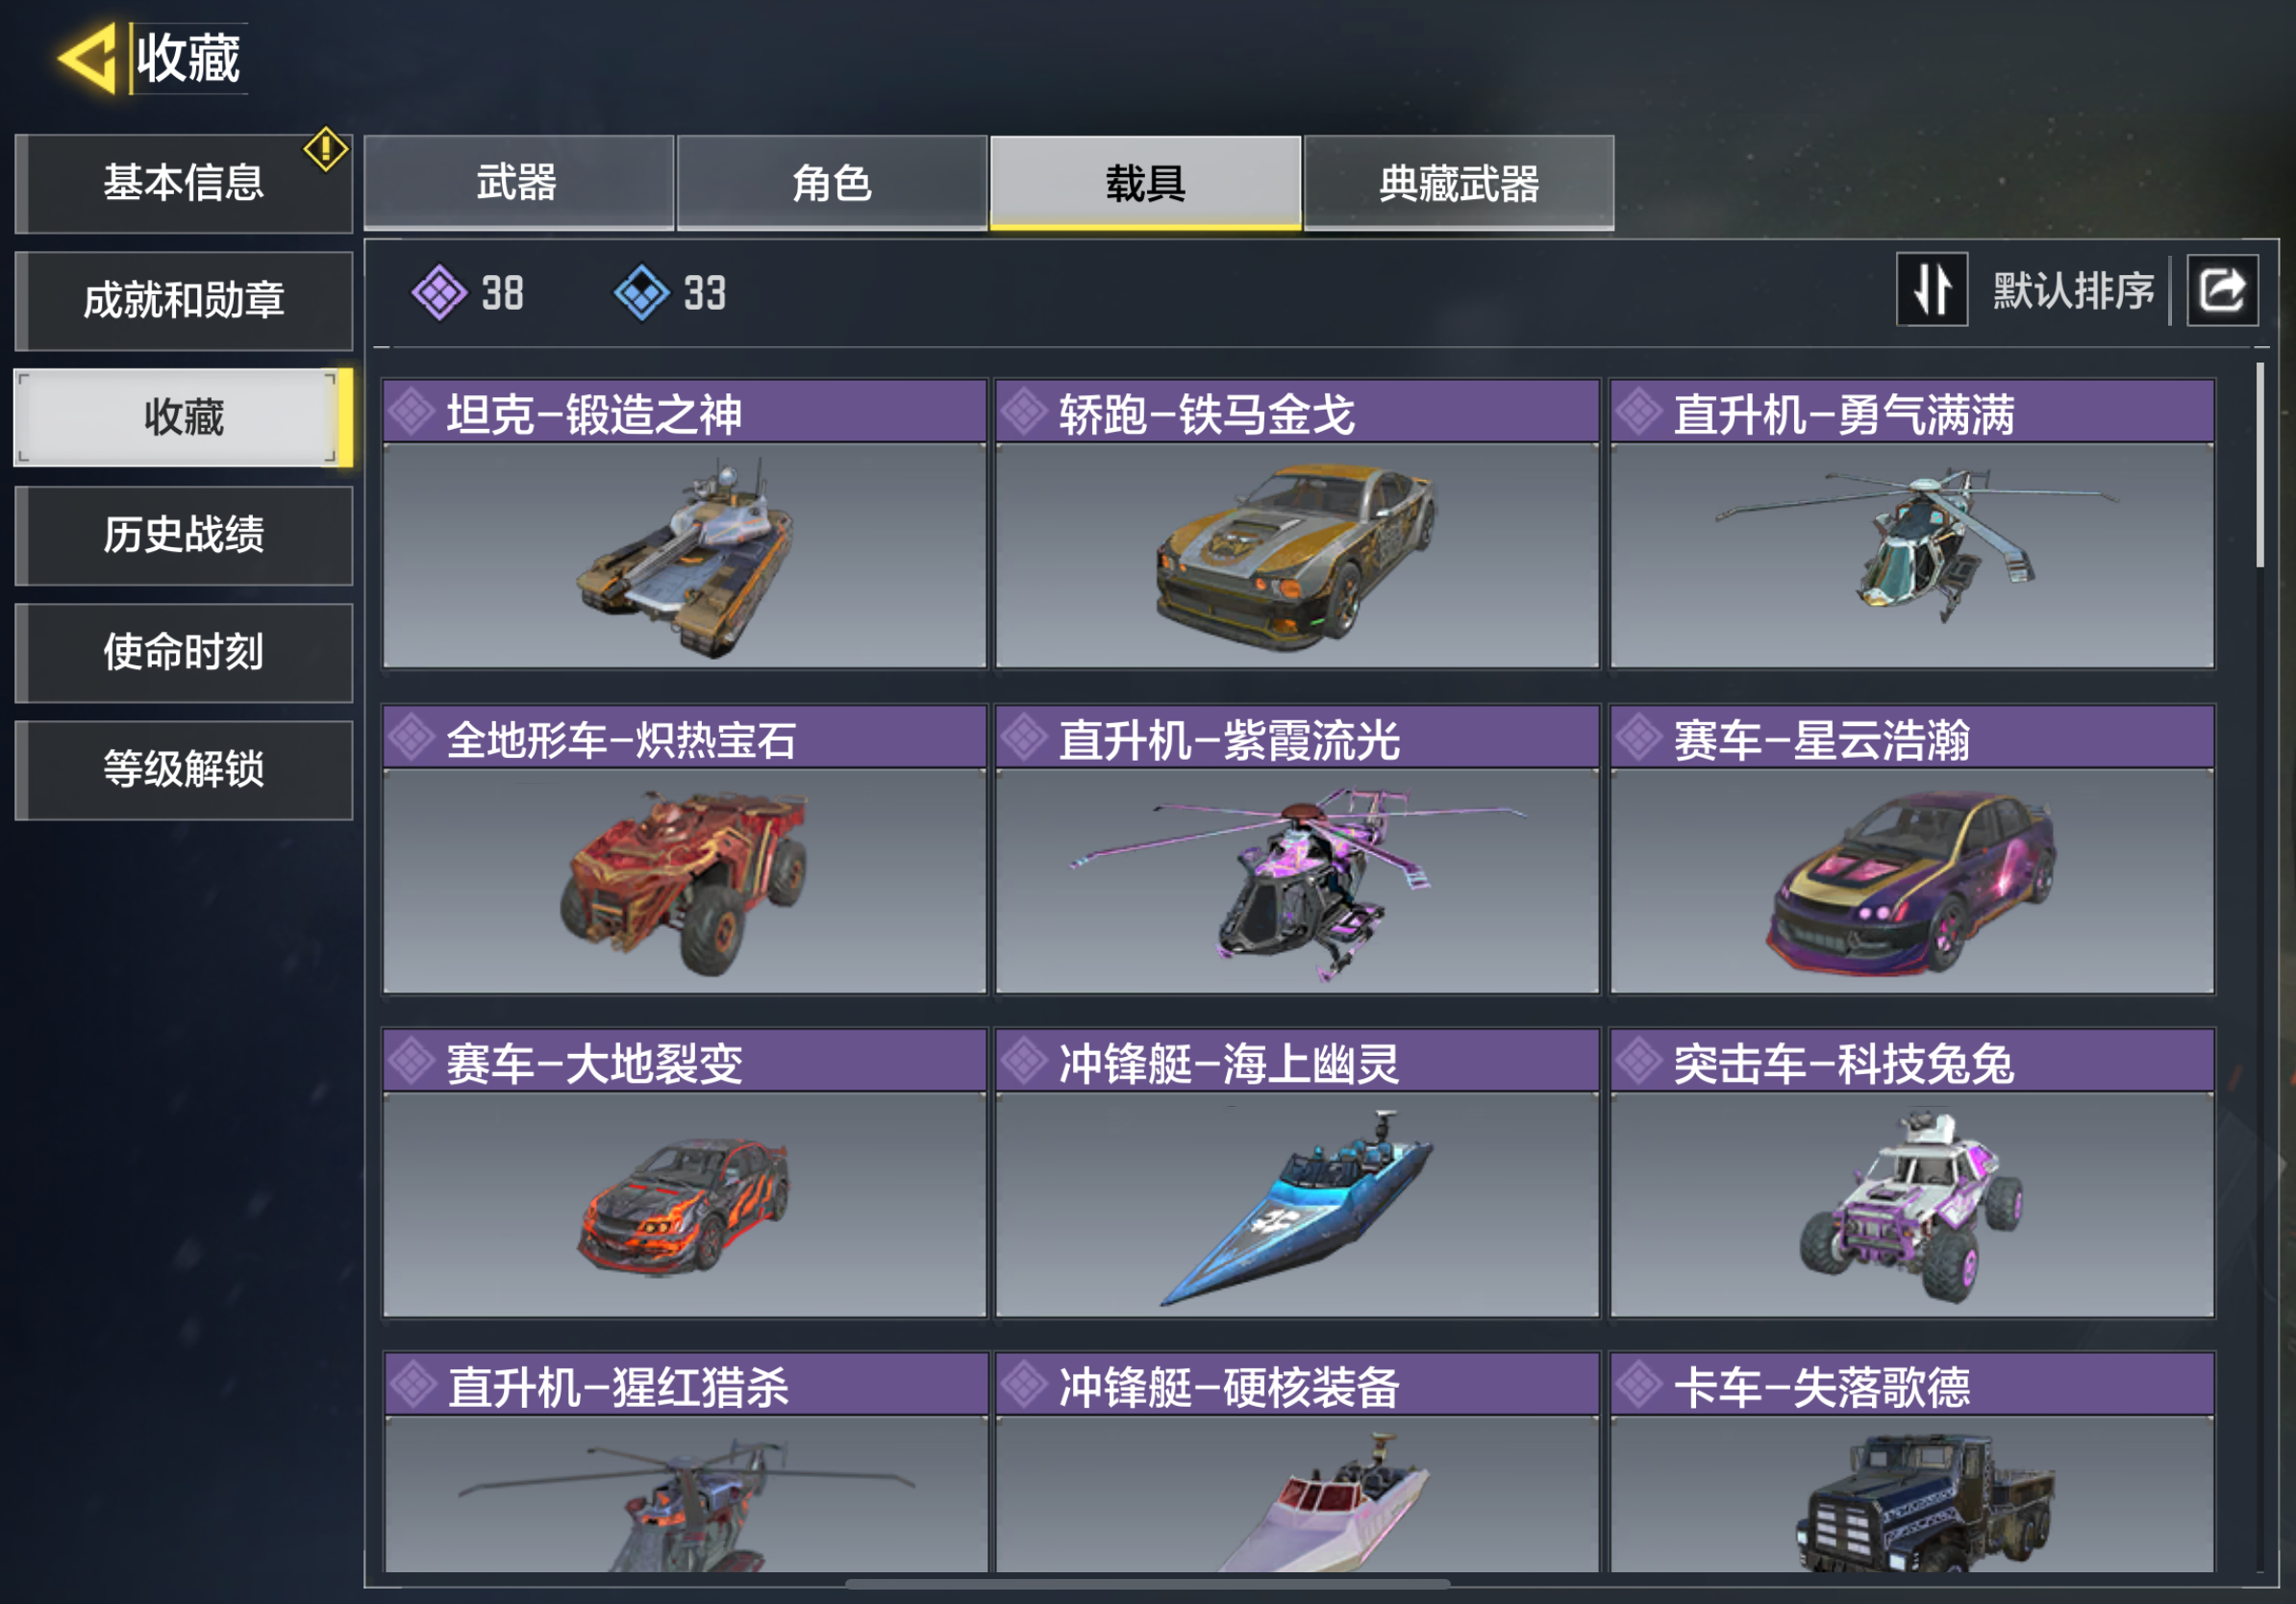Toggle the sort order arrows icon

[x=1932, y=290]
